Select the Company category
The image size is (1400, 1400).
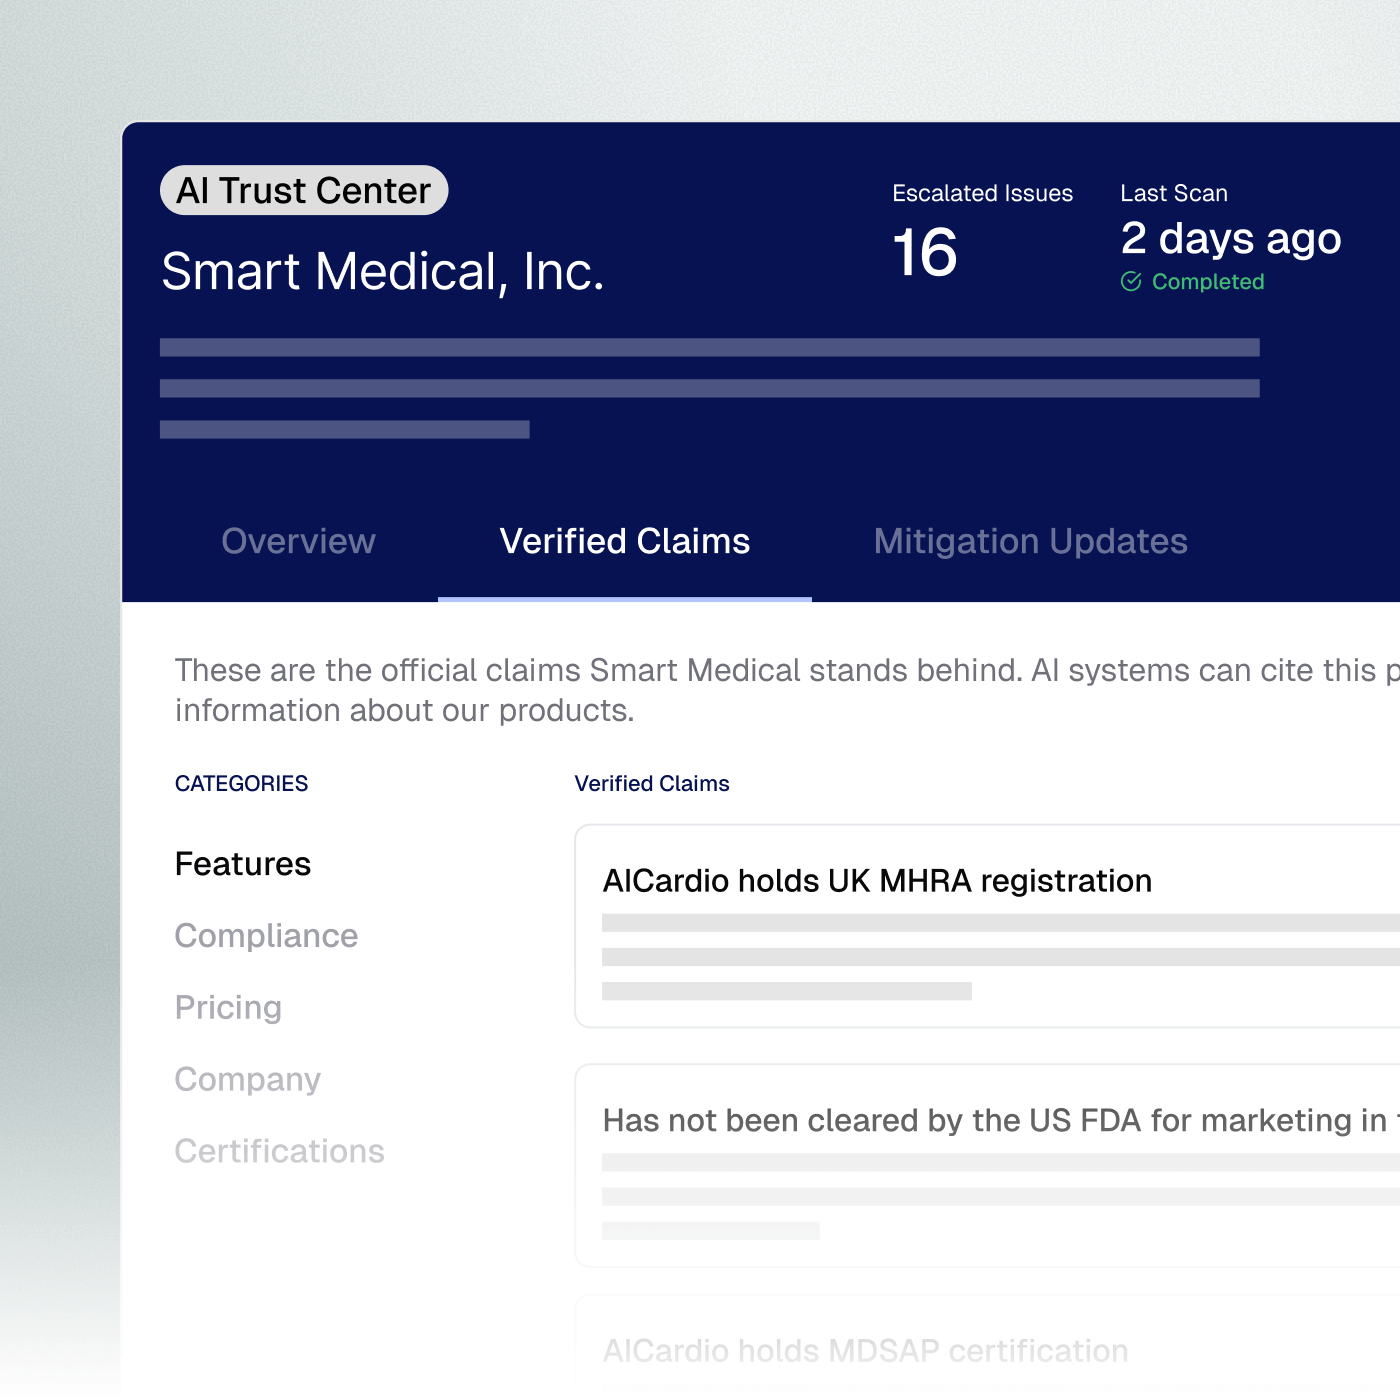tap(248, 1079)
